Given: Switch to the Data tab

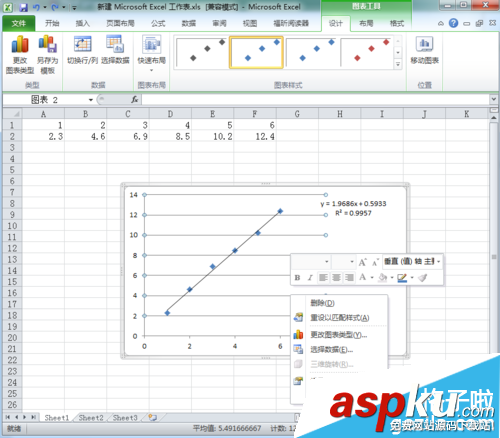Looking at the screenshot, I should 189,23.
